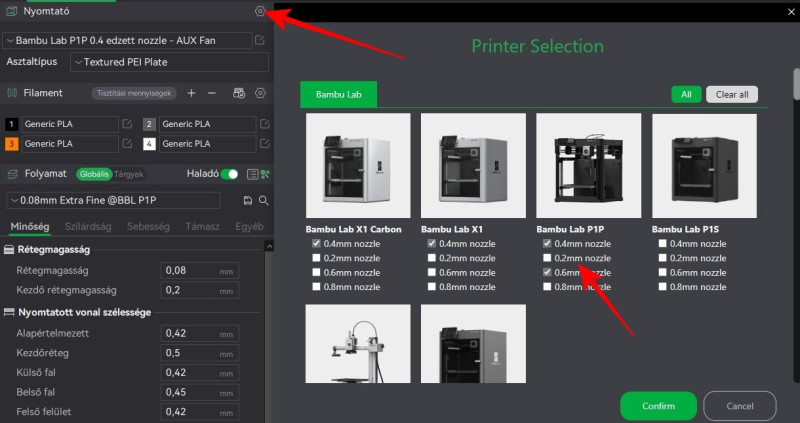
Task: Switch to the Minőség tab
Action: 30,227
